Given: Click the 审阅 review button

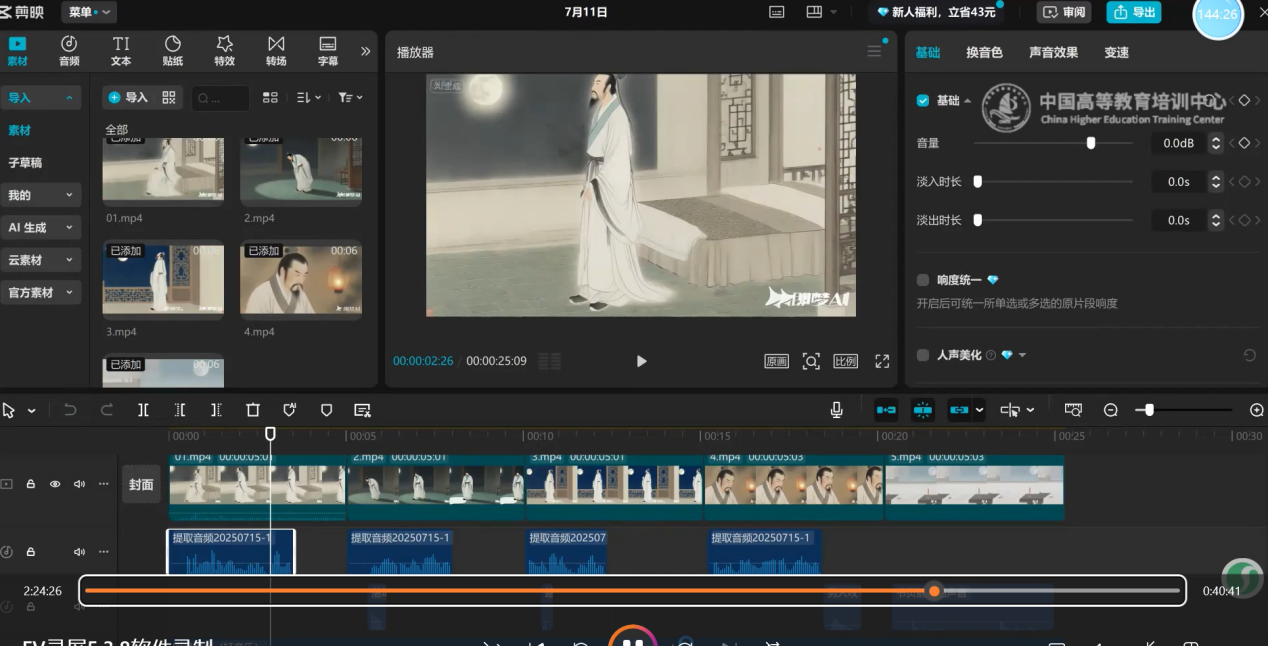Looking at the screenshot, I should point(1065,12).
